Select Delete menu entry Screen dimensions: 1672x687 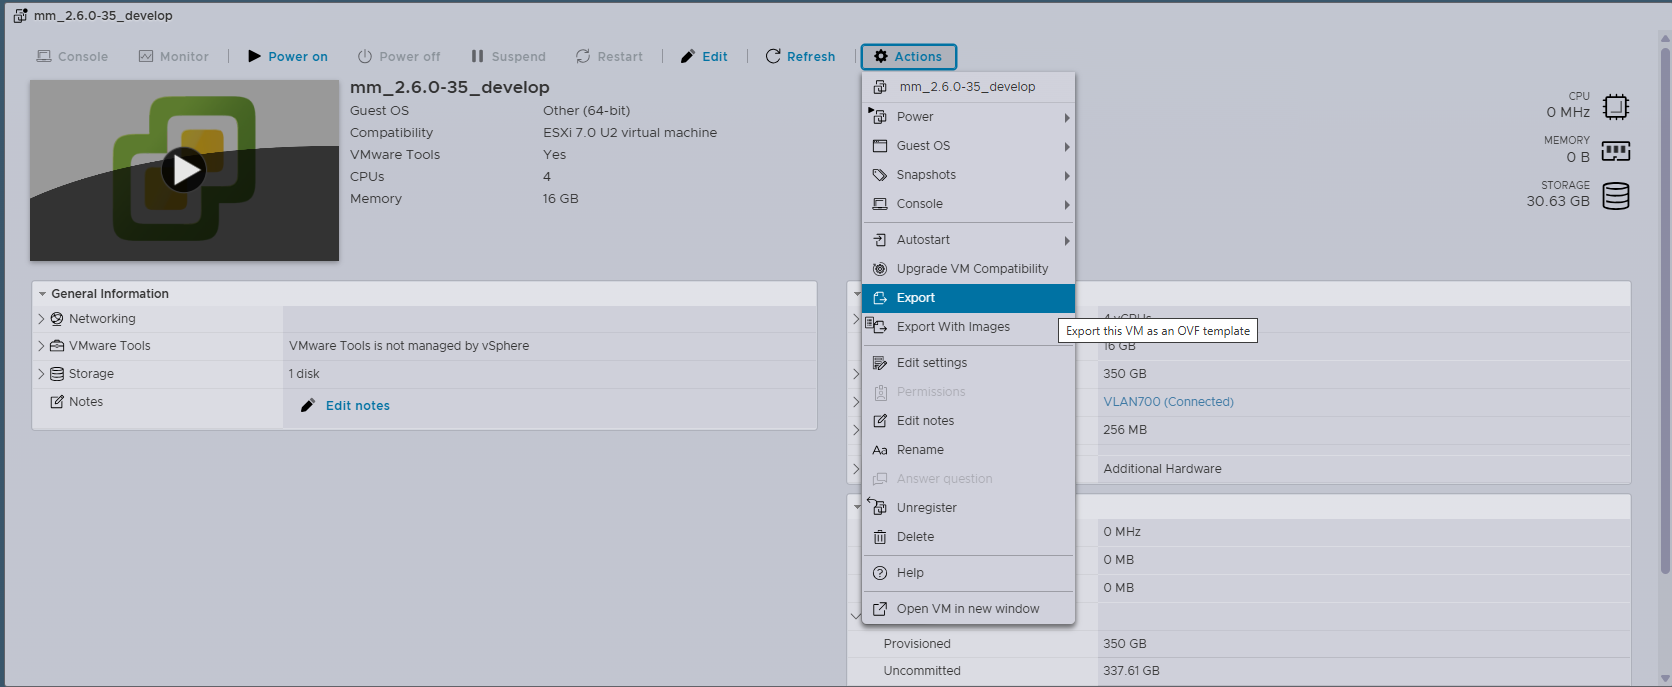[968, 537]
